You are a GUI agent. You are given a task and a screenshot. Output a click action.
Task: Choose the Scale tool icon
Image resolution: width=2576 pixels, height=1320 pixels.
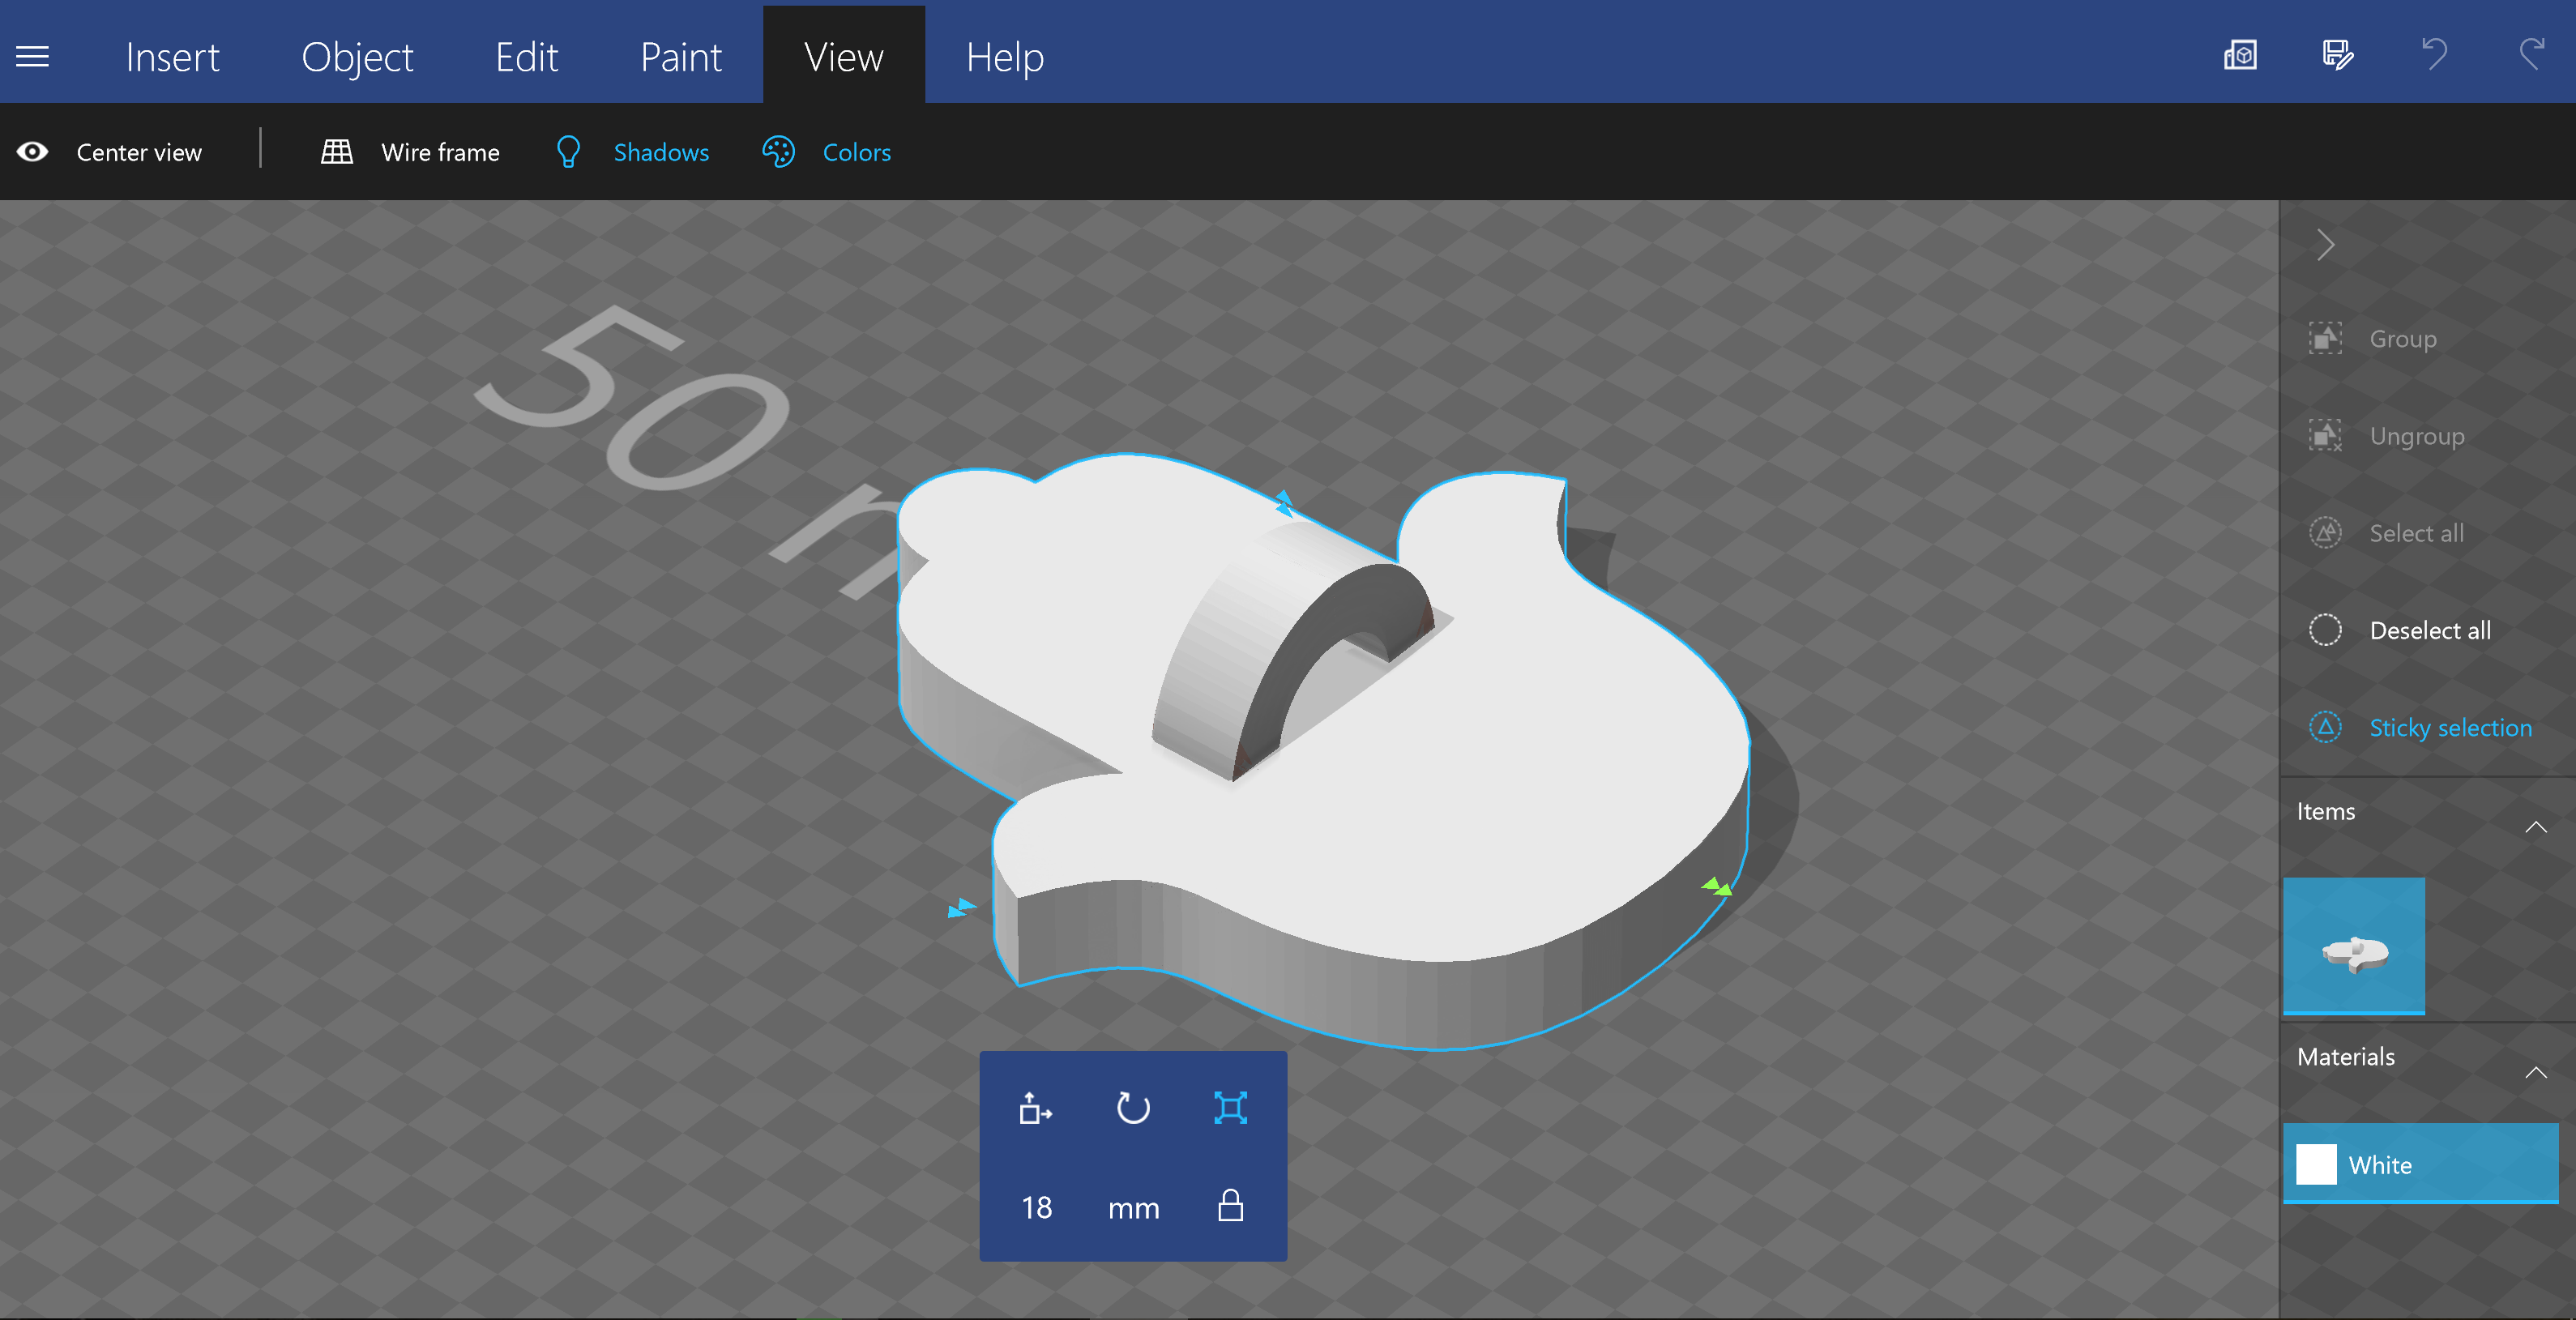point(1230,1108)
